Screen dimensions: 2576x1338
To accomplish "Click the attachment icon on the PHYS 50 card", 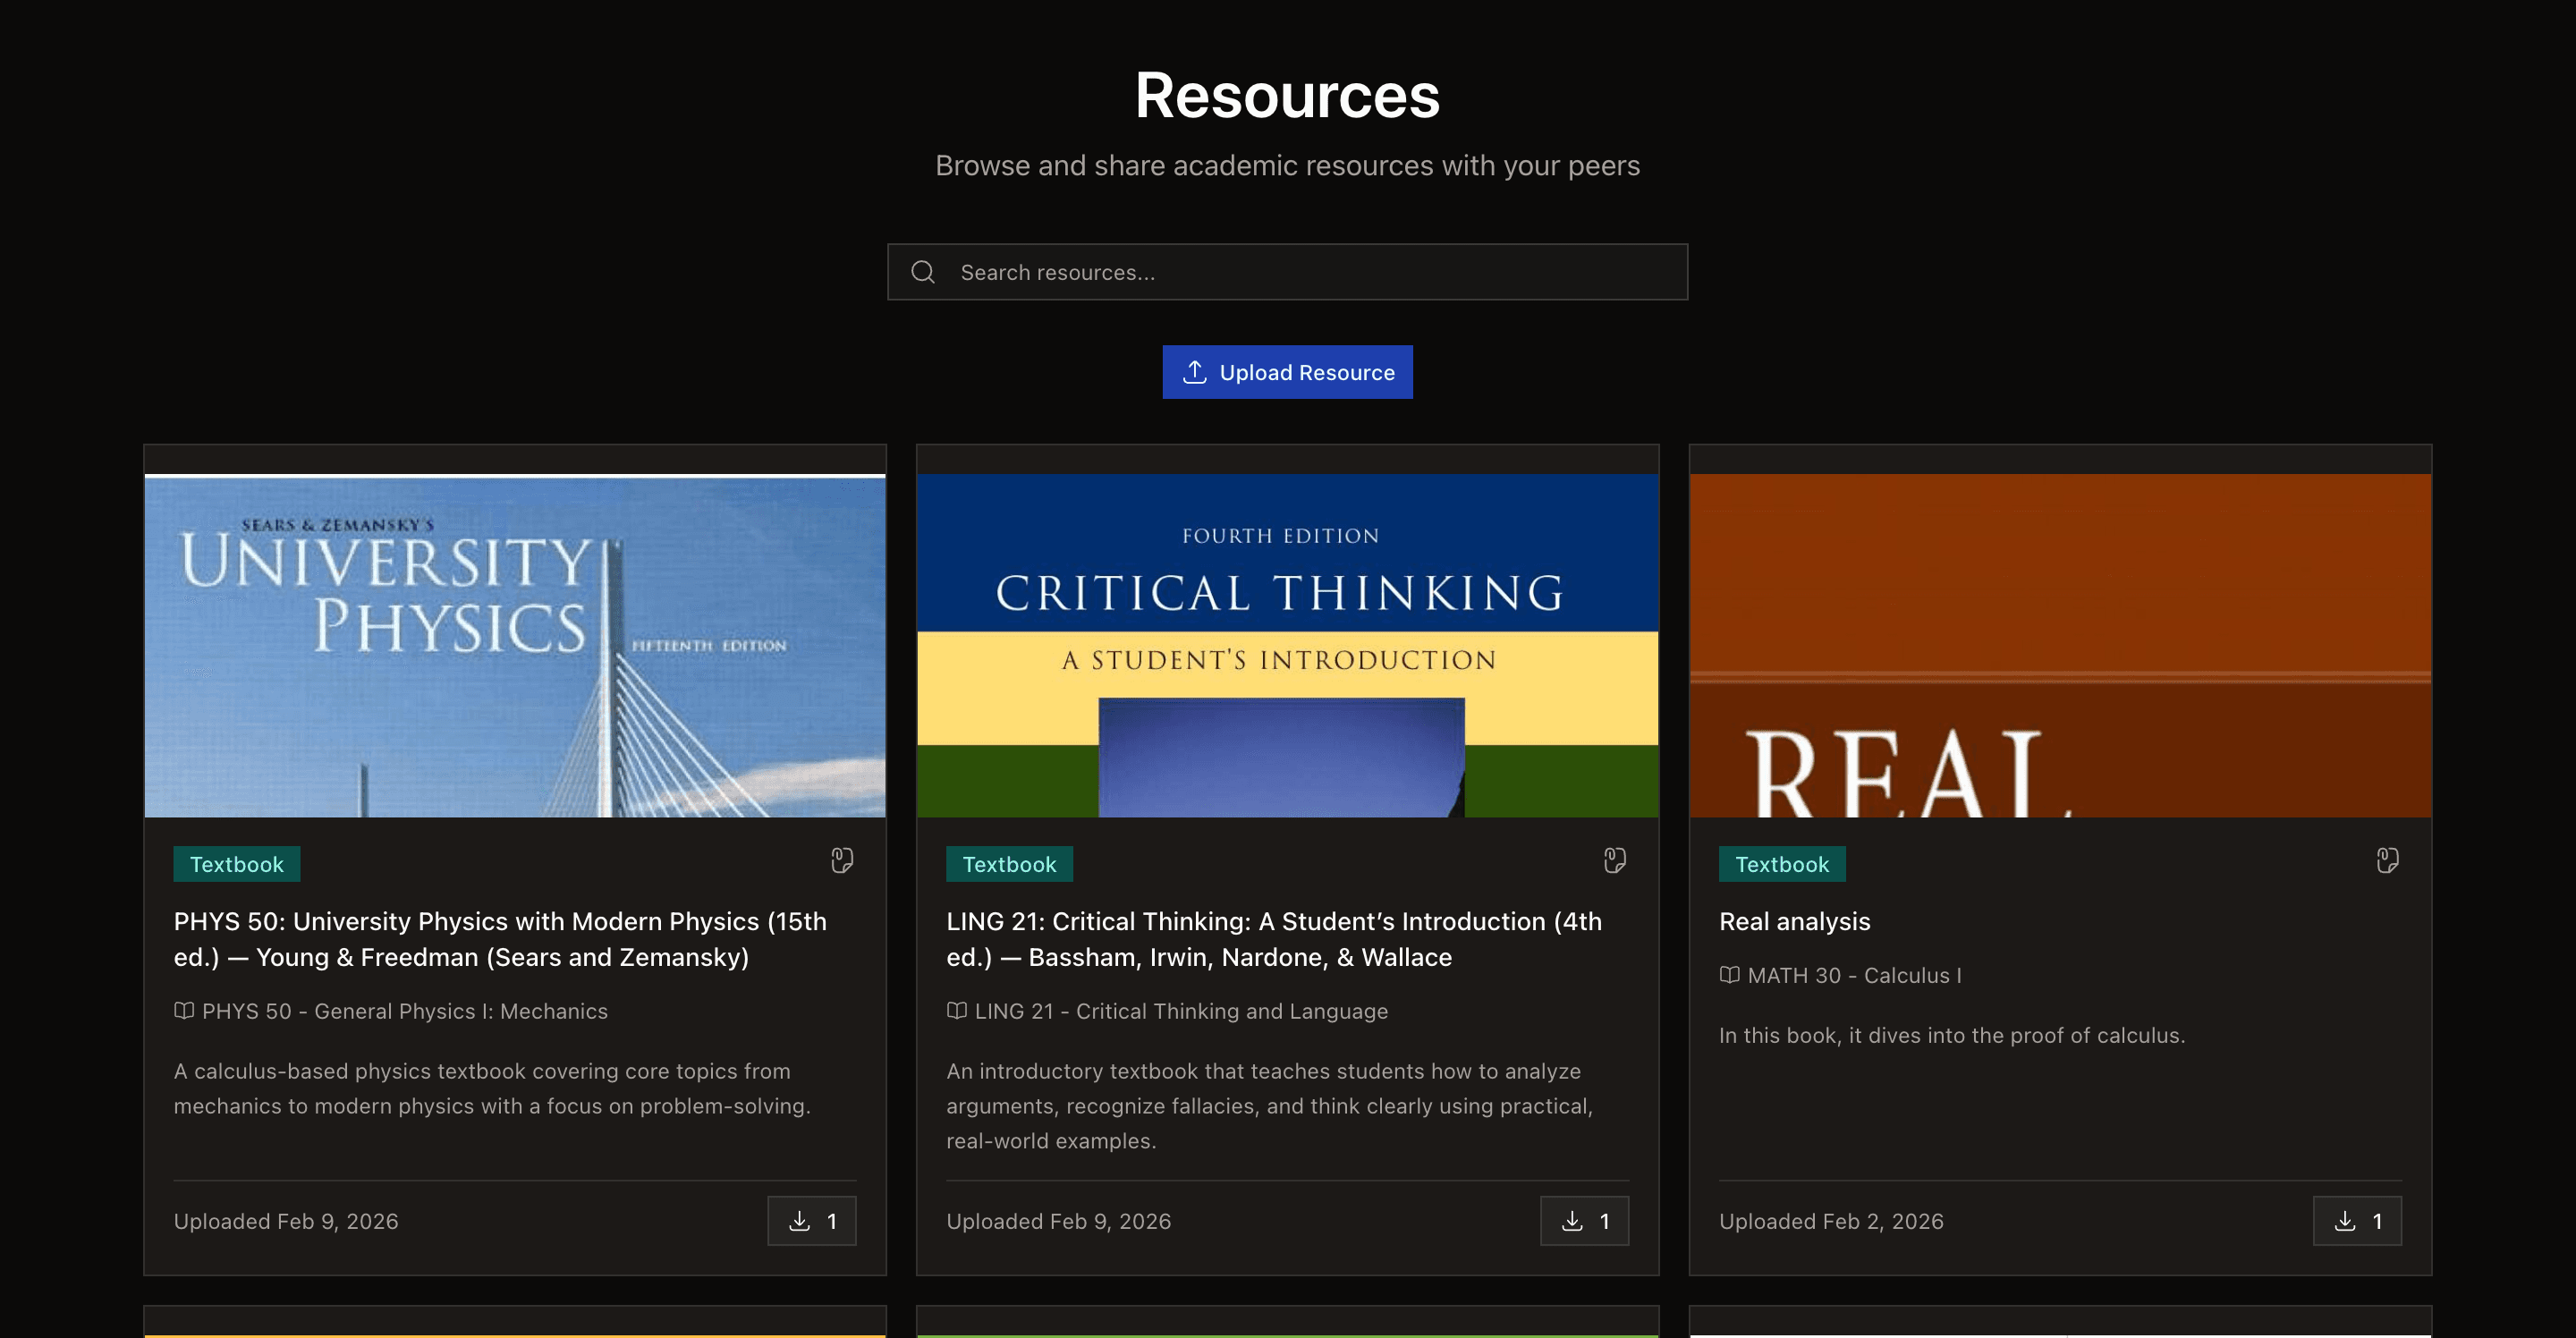I will click(x=841, y=860).
